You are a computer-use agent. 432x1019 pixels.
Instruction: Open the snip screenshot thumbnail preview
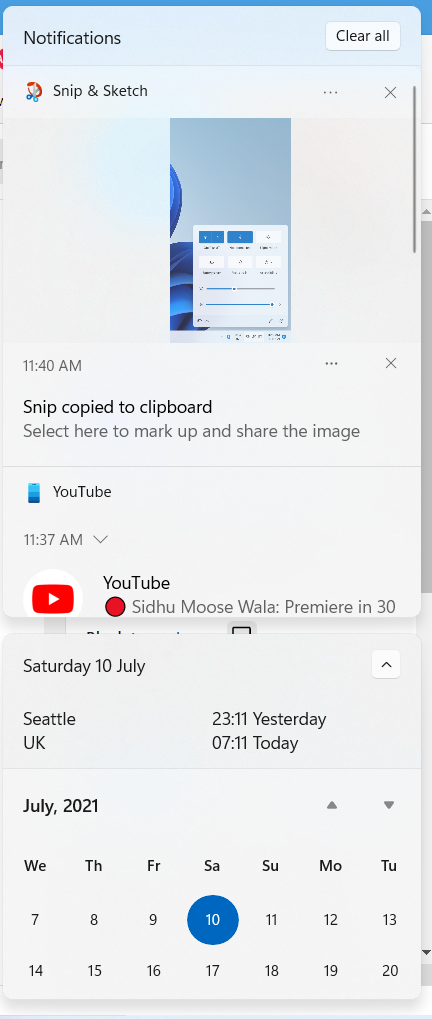pyautogui.click(x=230, y=230)
